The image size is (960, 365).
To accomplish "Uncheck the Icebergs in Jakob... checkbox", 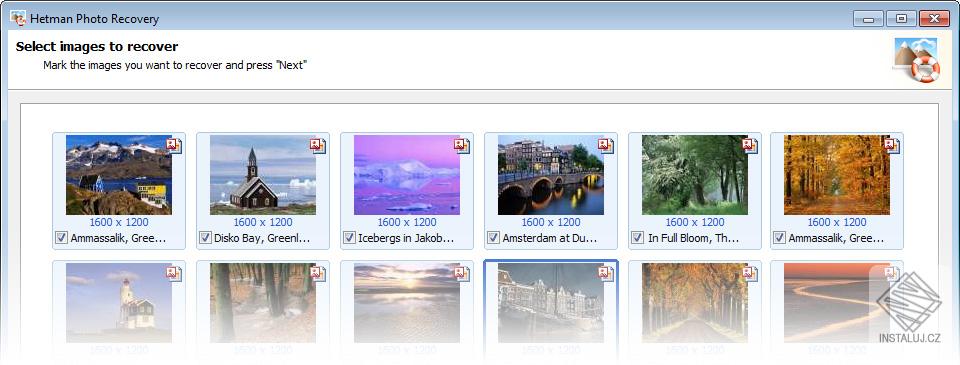I will (x=349, y=238).
